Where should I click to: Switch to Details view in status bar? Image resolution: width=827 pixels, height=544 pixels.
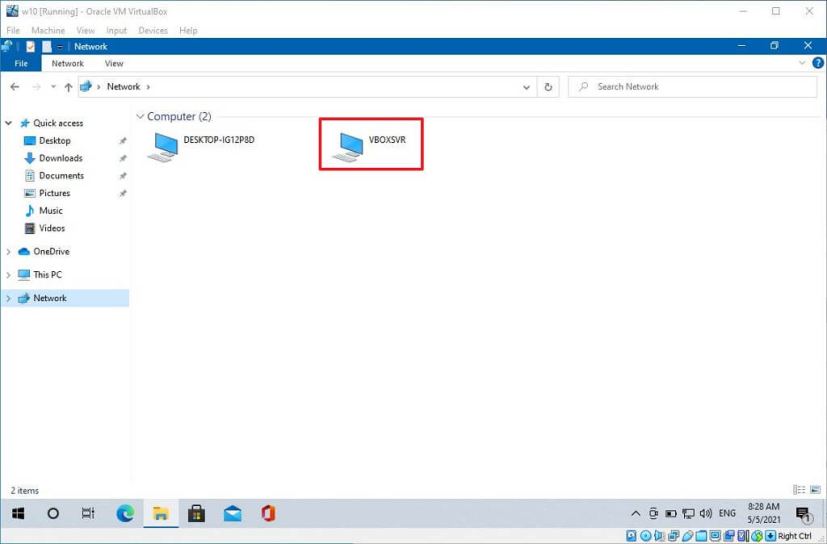tap(799, 490)
